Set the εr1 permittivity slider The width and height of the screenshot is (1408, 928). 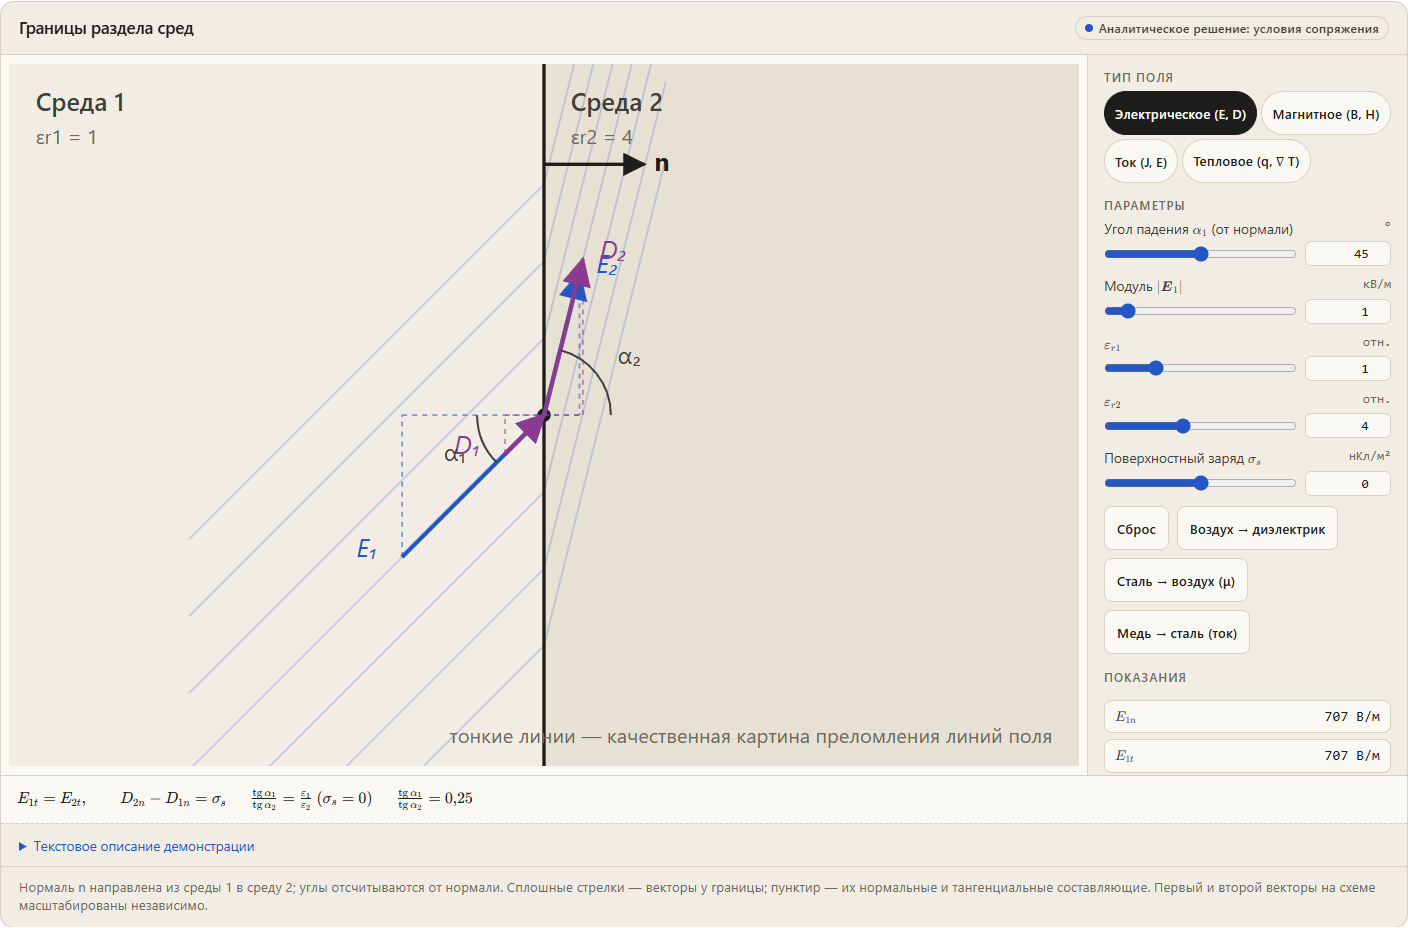pyautogui.click(x=1200, y=368)
